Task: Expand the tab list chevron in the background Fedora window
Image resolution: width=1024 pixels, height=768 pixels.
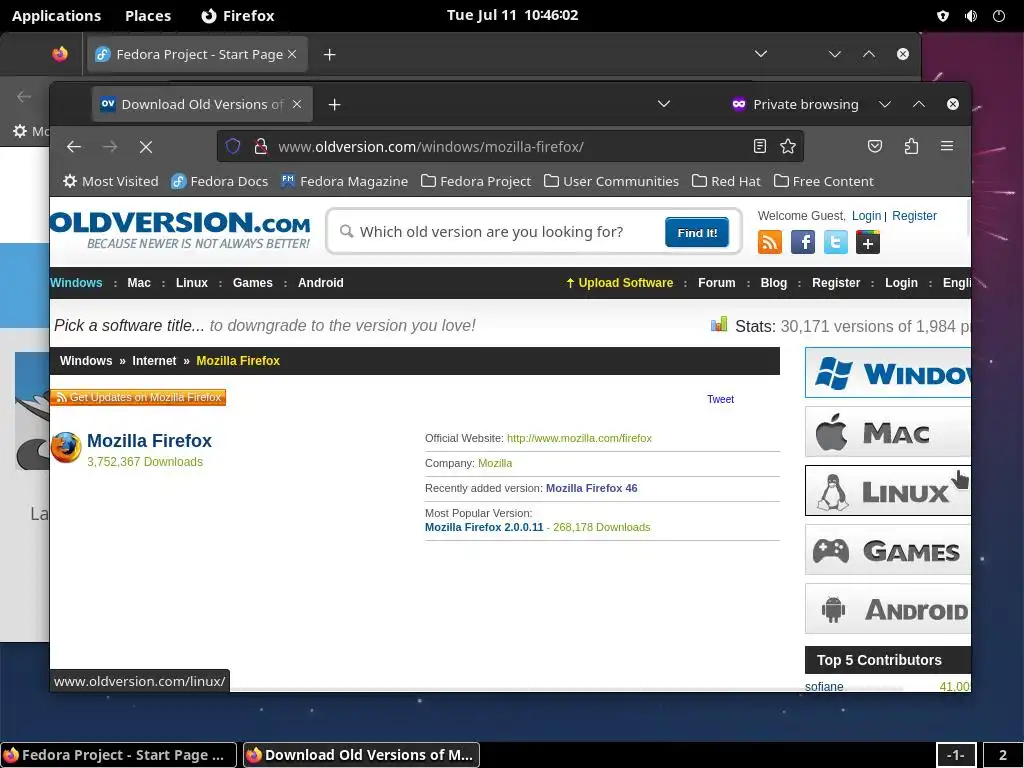Action: click(x=761, y=54)
